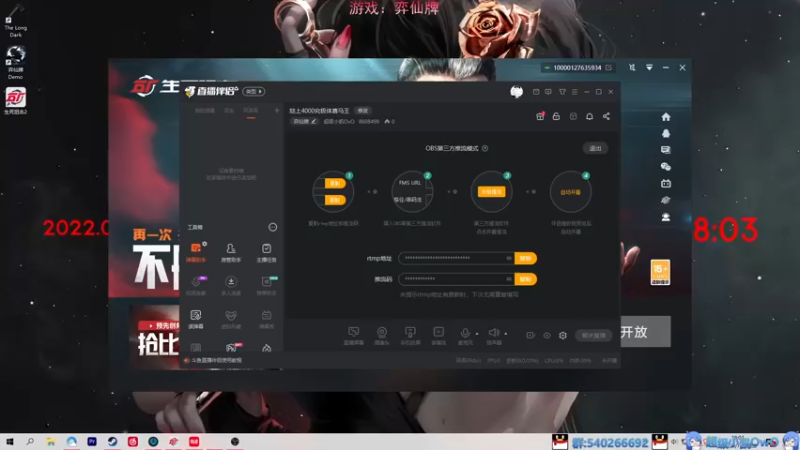Click the account ID 10000127635934 in launcher
Image resolution: width=800 pixels, height=450 pixels.
[x=577, y=67]
